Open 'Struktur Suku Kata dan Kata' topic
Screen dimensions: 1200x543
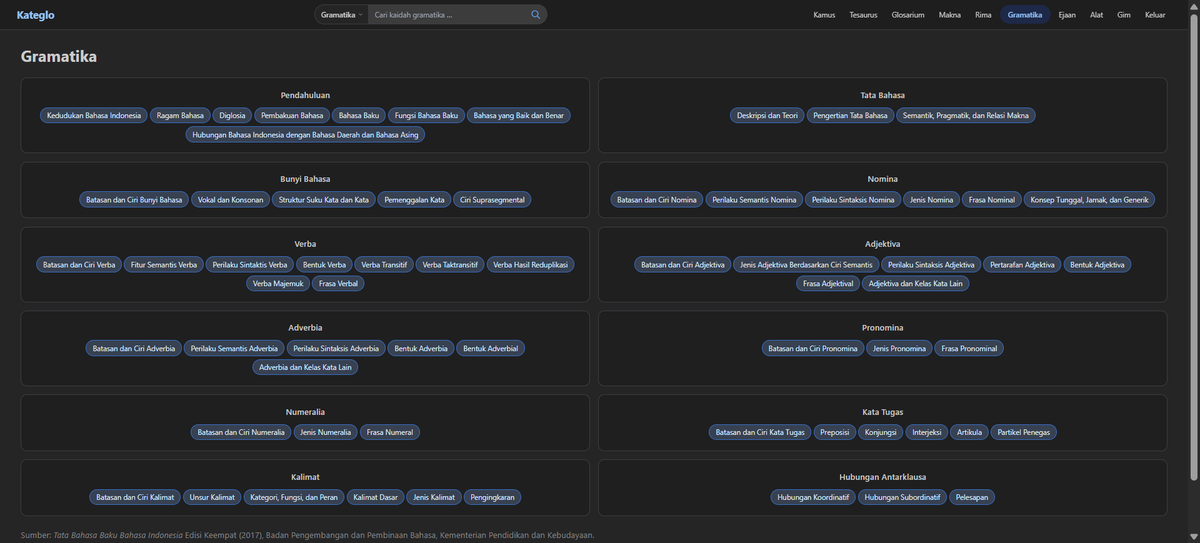324,200
